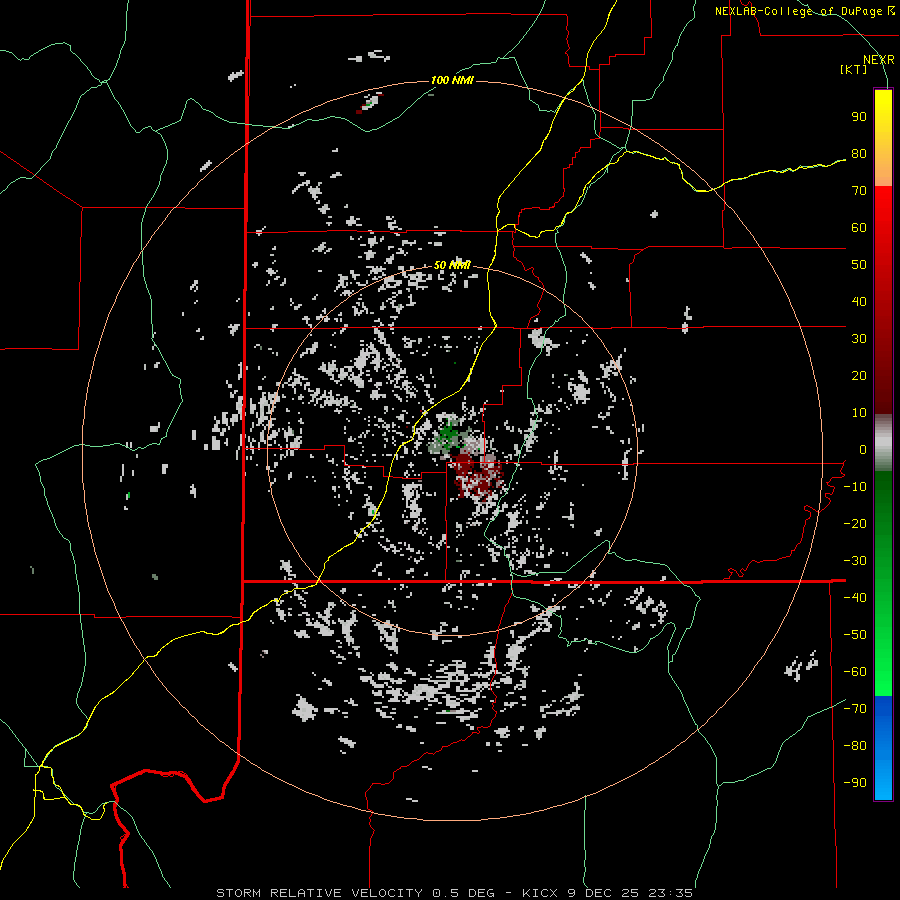The width and height of the screenshot is (900, 900).
Task: Click the STORM RELATIVE VELOCITY caption text
Action: coord(319,893)
